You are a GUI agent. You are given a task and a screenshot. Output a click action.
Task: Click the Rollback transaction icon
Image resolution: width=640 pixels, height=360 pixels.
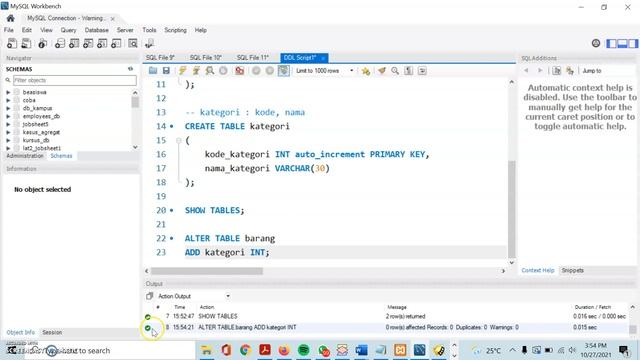click(x=270, y=71)
